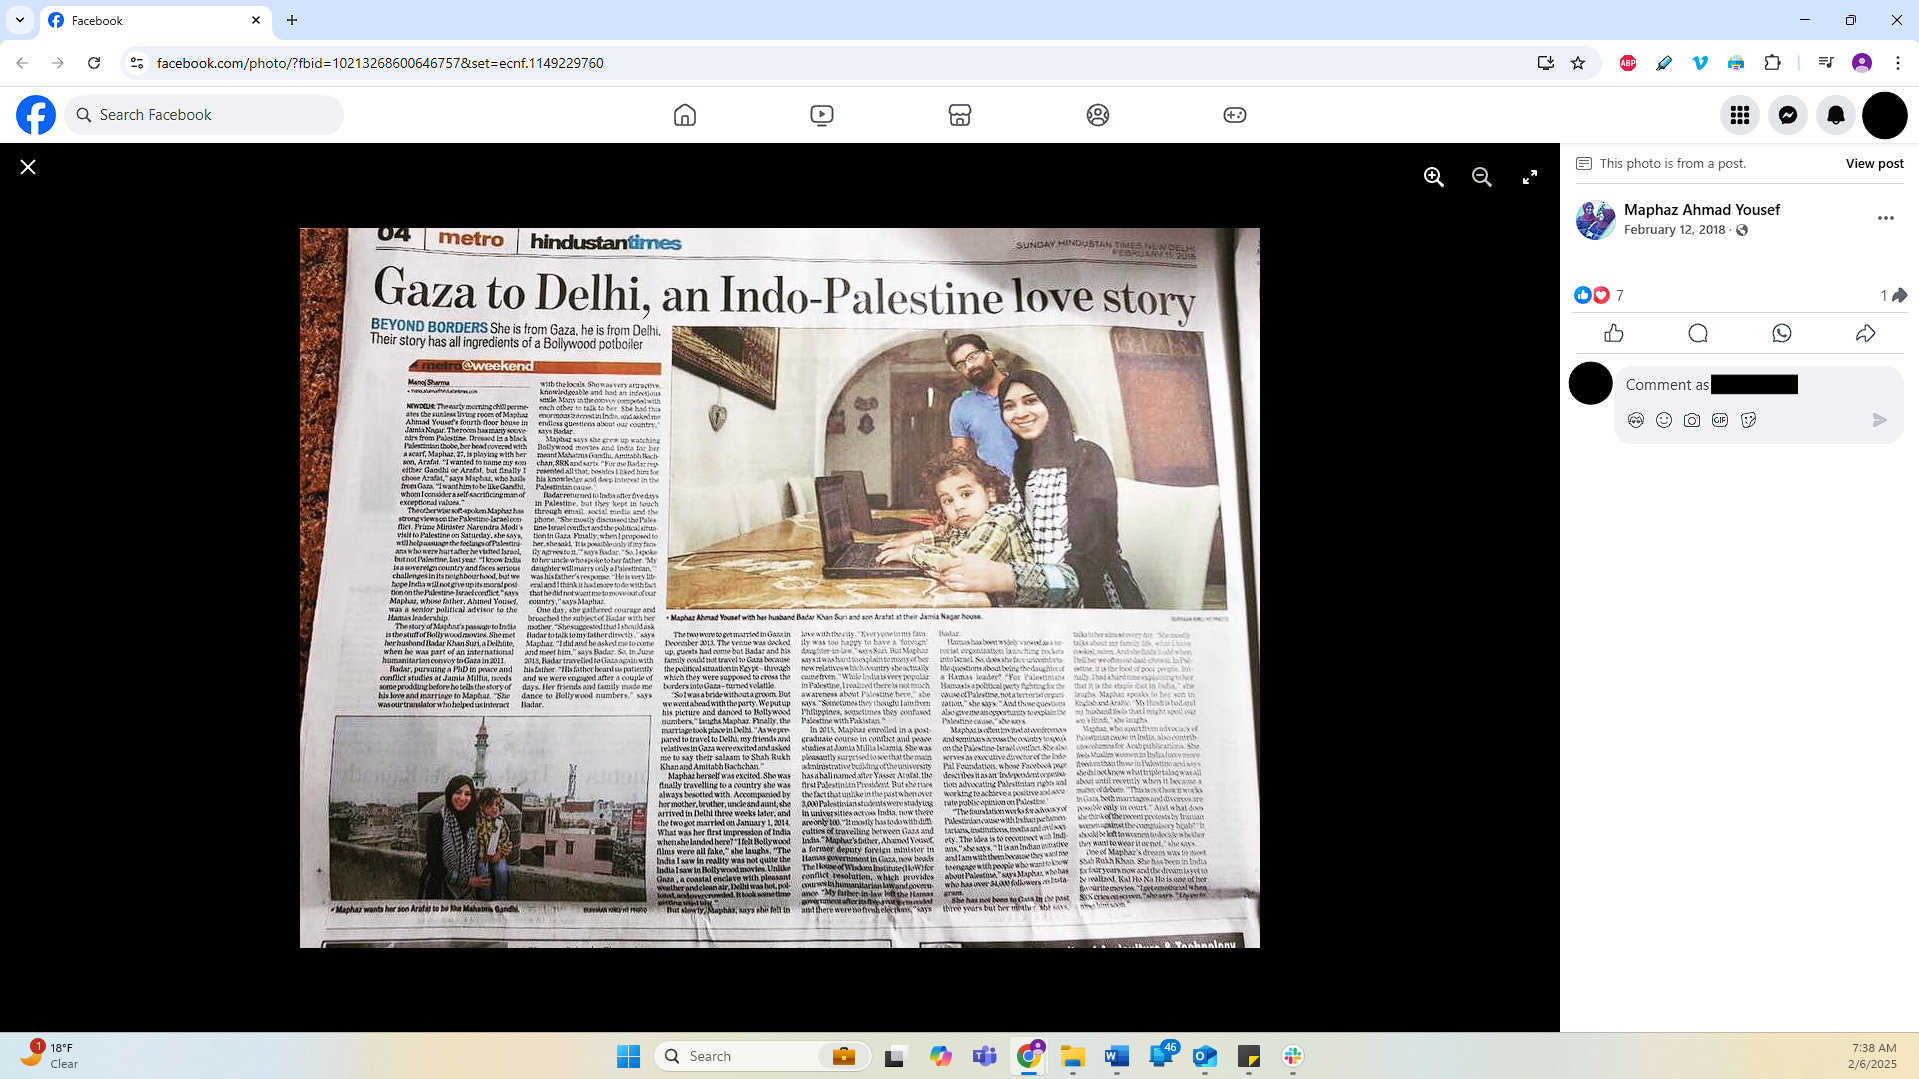1919x1079 pixels.
Task: Open the notifications bell
Action: tap(1835, 115)
